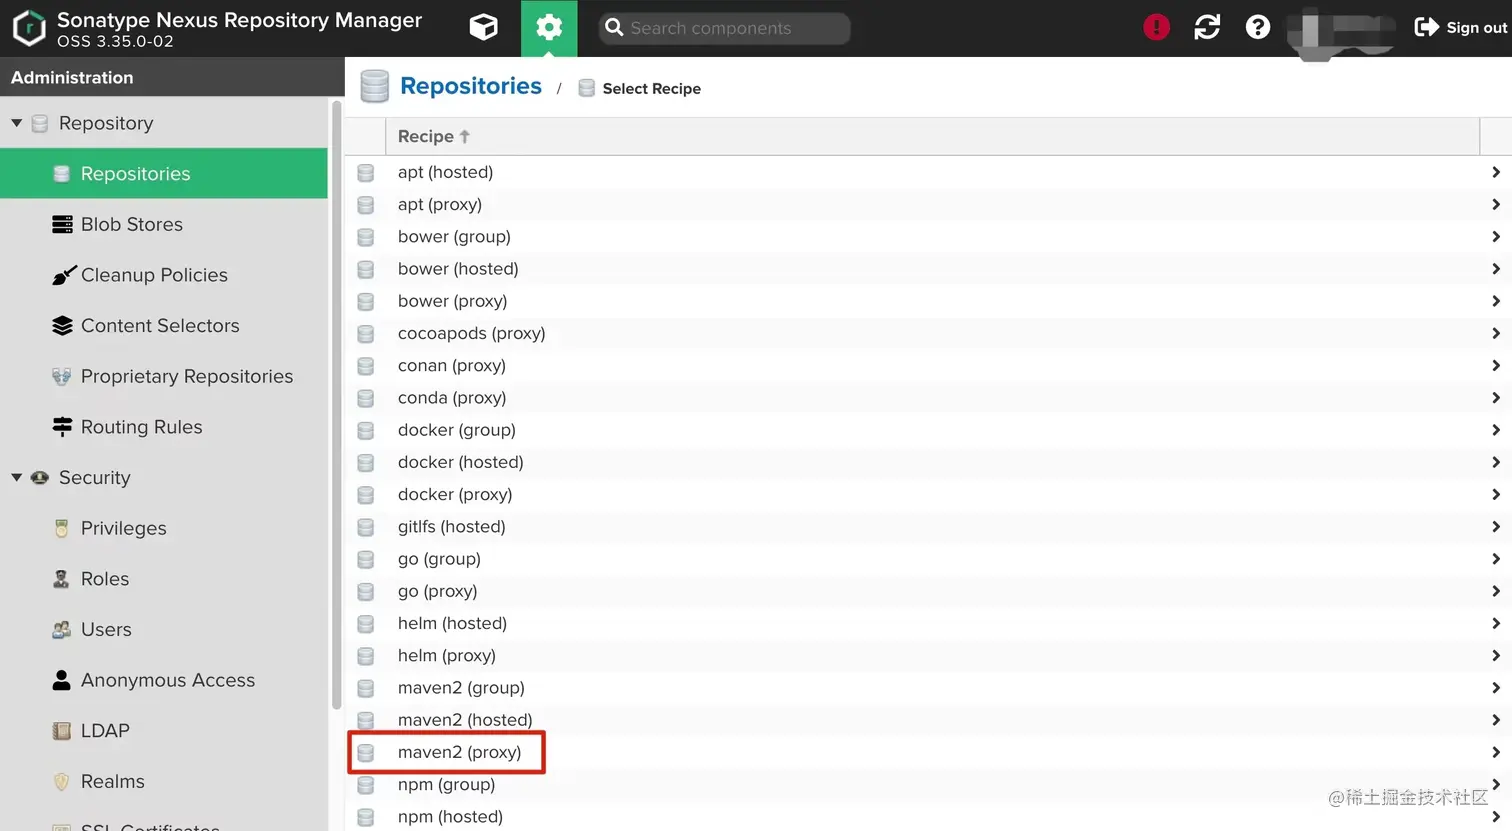The width and height of the screenshot is (1512, 831).
Task: Select the npm (group) recipe
Action: (928, 784)
